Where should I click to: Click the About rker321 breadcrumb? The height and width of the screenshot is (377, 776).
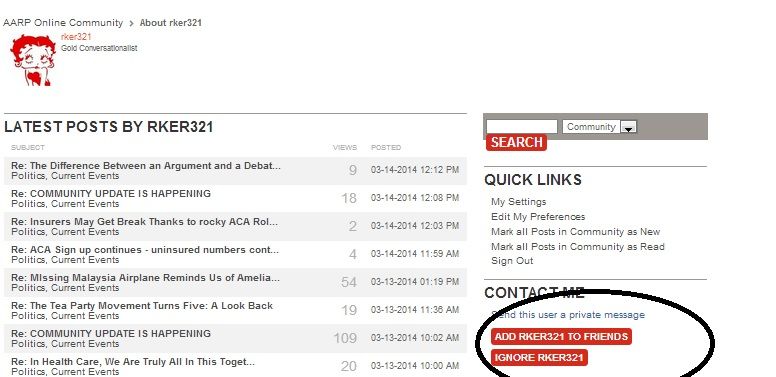(x=171, y=23)
